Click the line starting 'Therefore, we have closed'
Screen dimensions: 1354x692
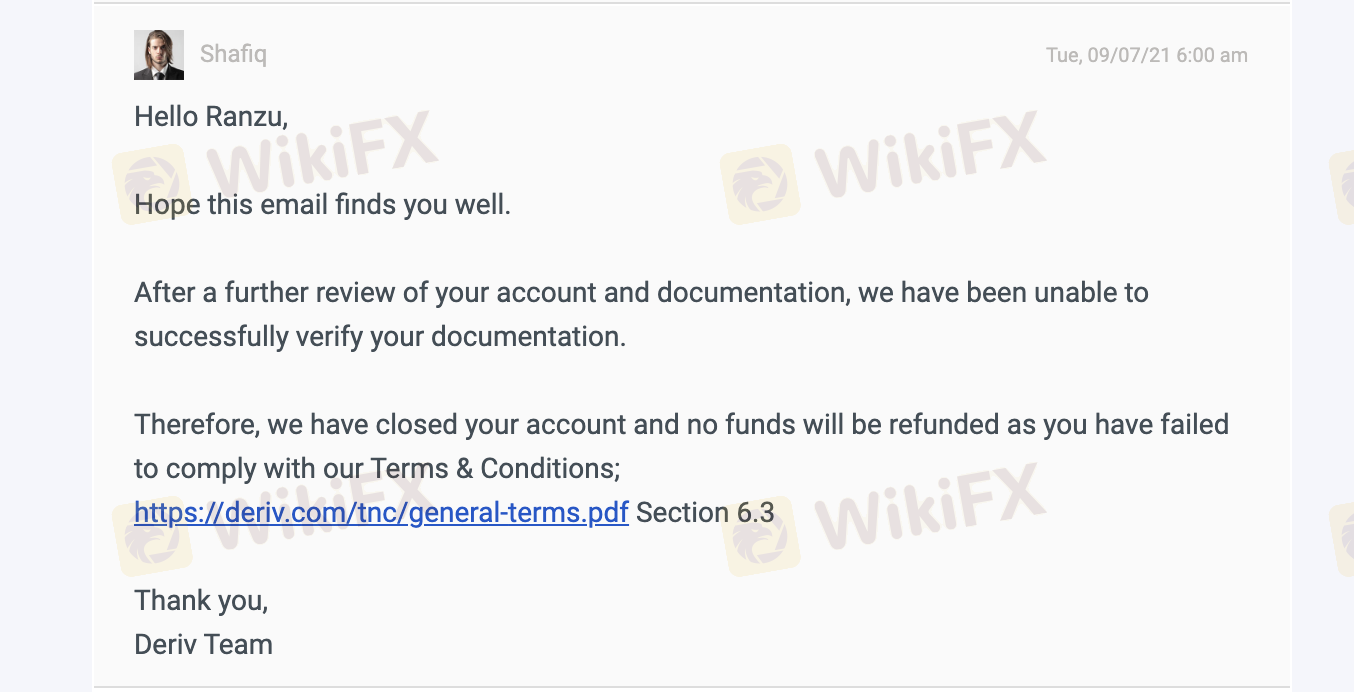click(x=680, y=425)
